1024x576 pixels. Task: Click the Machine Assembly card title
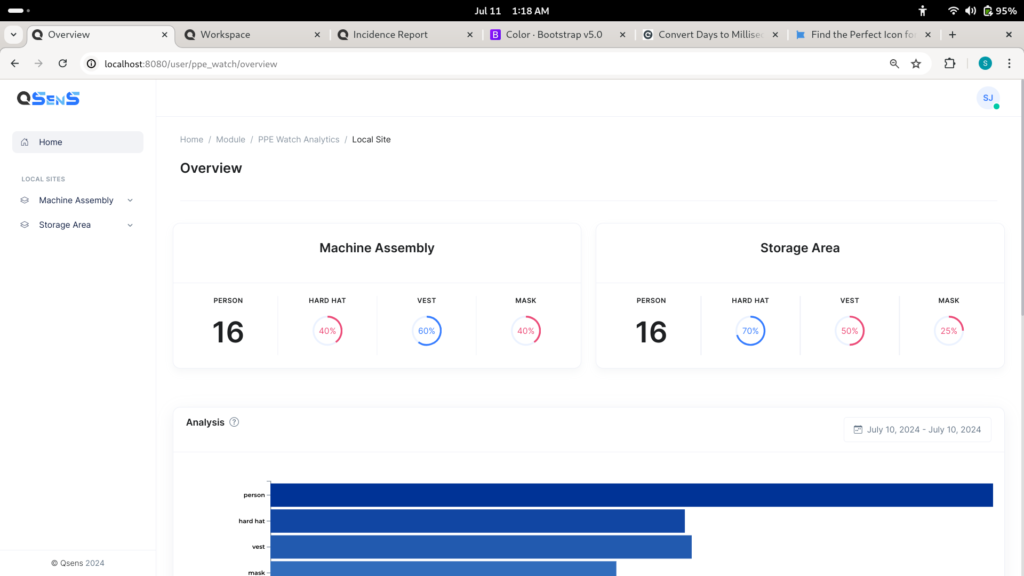(377, 248)
